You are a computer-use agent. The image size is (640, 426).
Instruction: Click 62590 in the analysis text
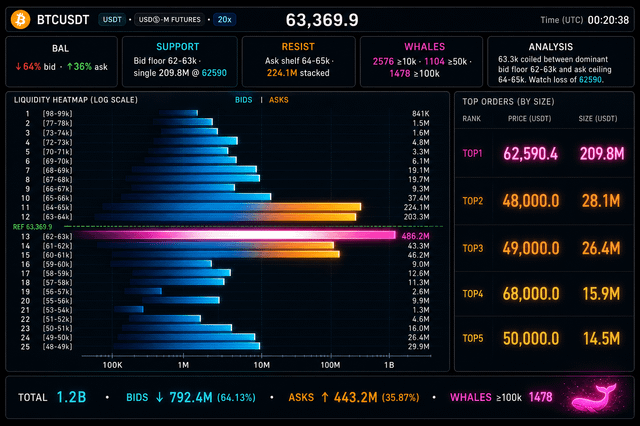tap(590, 80)
